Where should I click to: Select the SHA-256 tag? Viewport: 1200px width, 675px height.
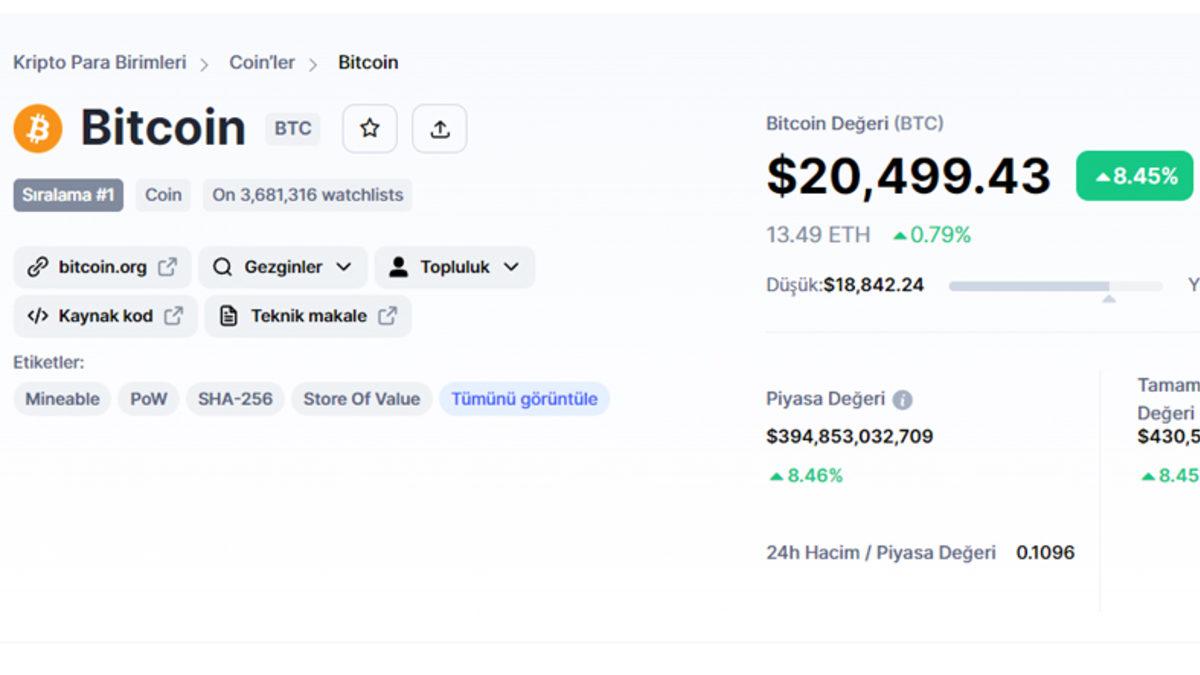(235, 399)
